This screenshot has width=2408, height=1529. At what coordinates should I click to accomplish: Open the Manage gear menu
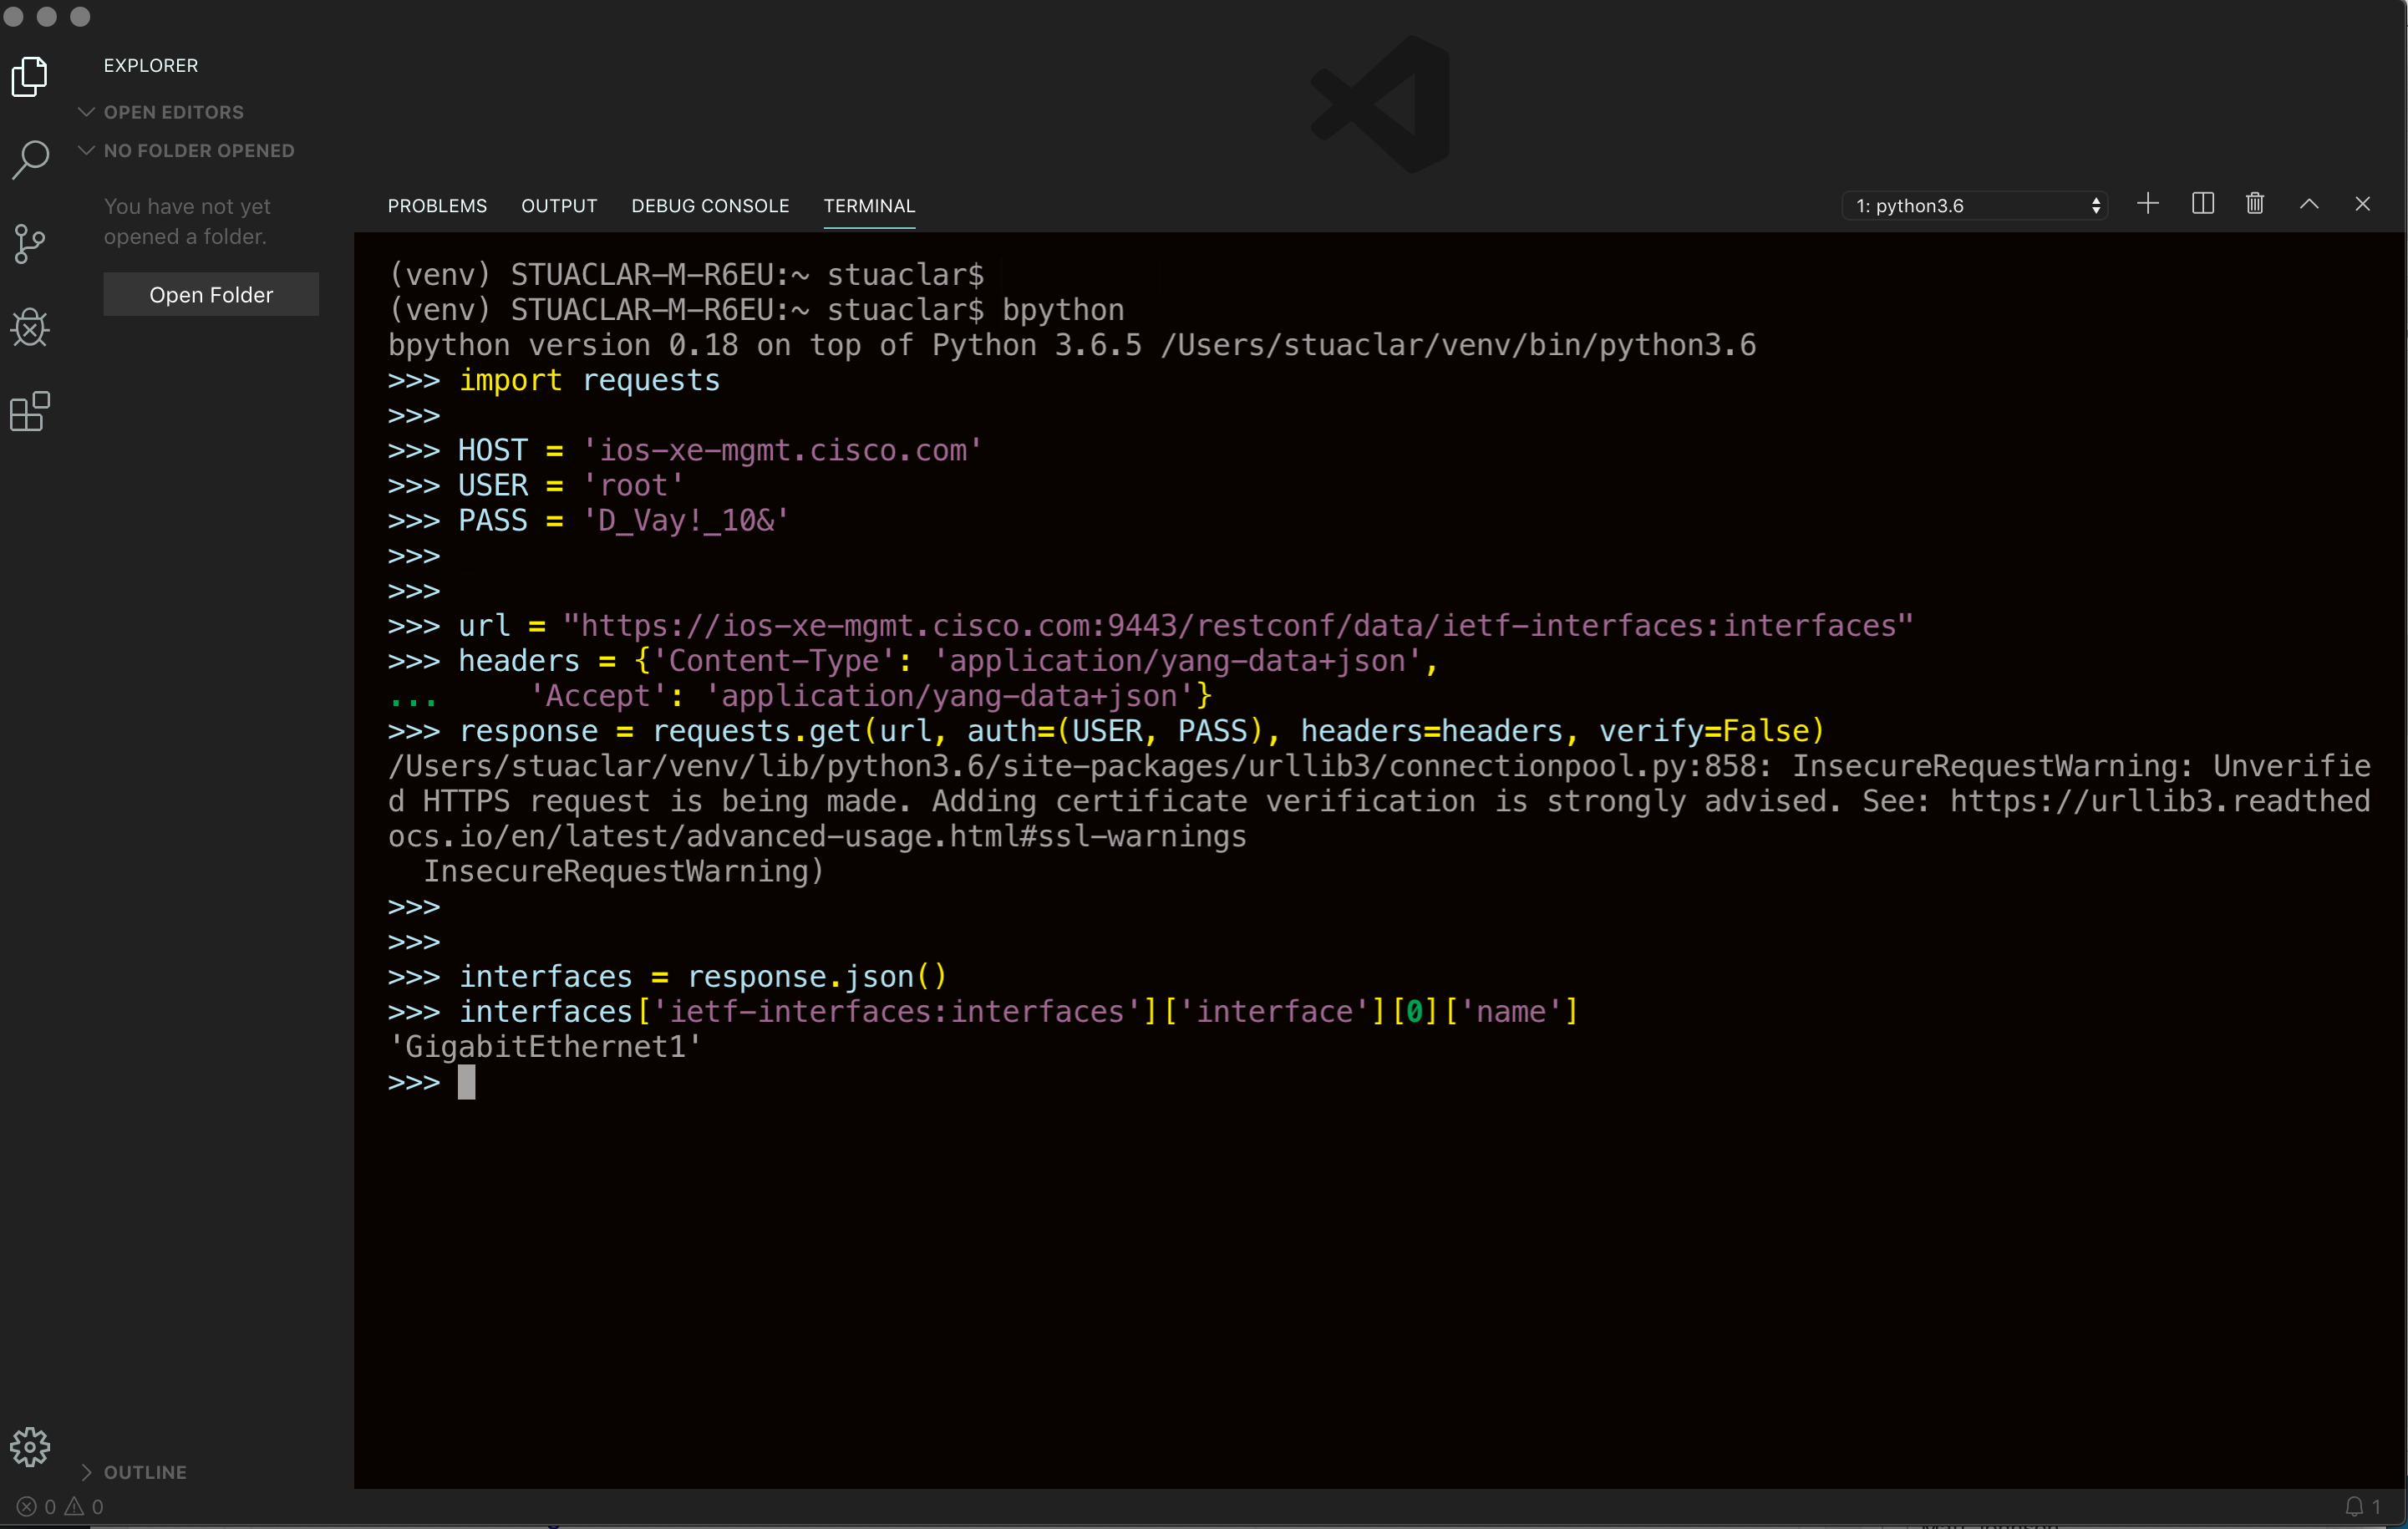click(30, 1446)
